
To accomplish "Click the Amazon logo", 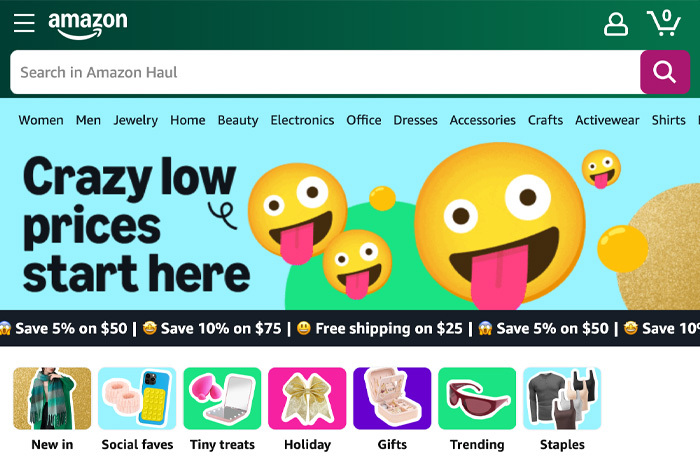I will pyautogui.click(x=88, y=25).
